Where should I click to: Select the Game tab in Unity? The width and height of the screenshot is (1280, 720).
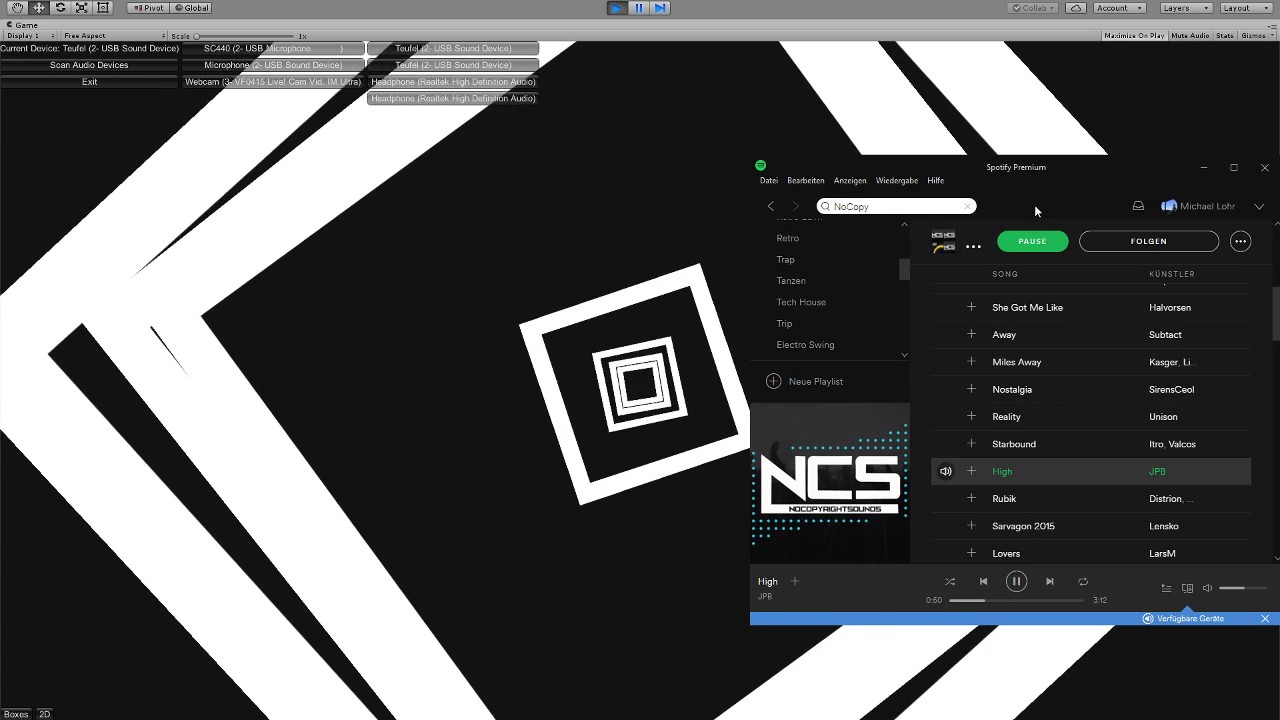pyautogui.click(x=23, y=24)
